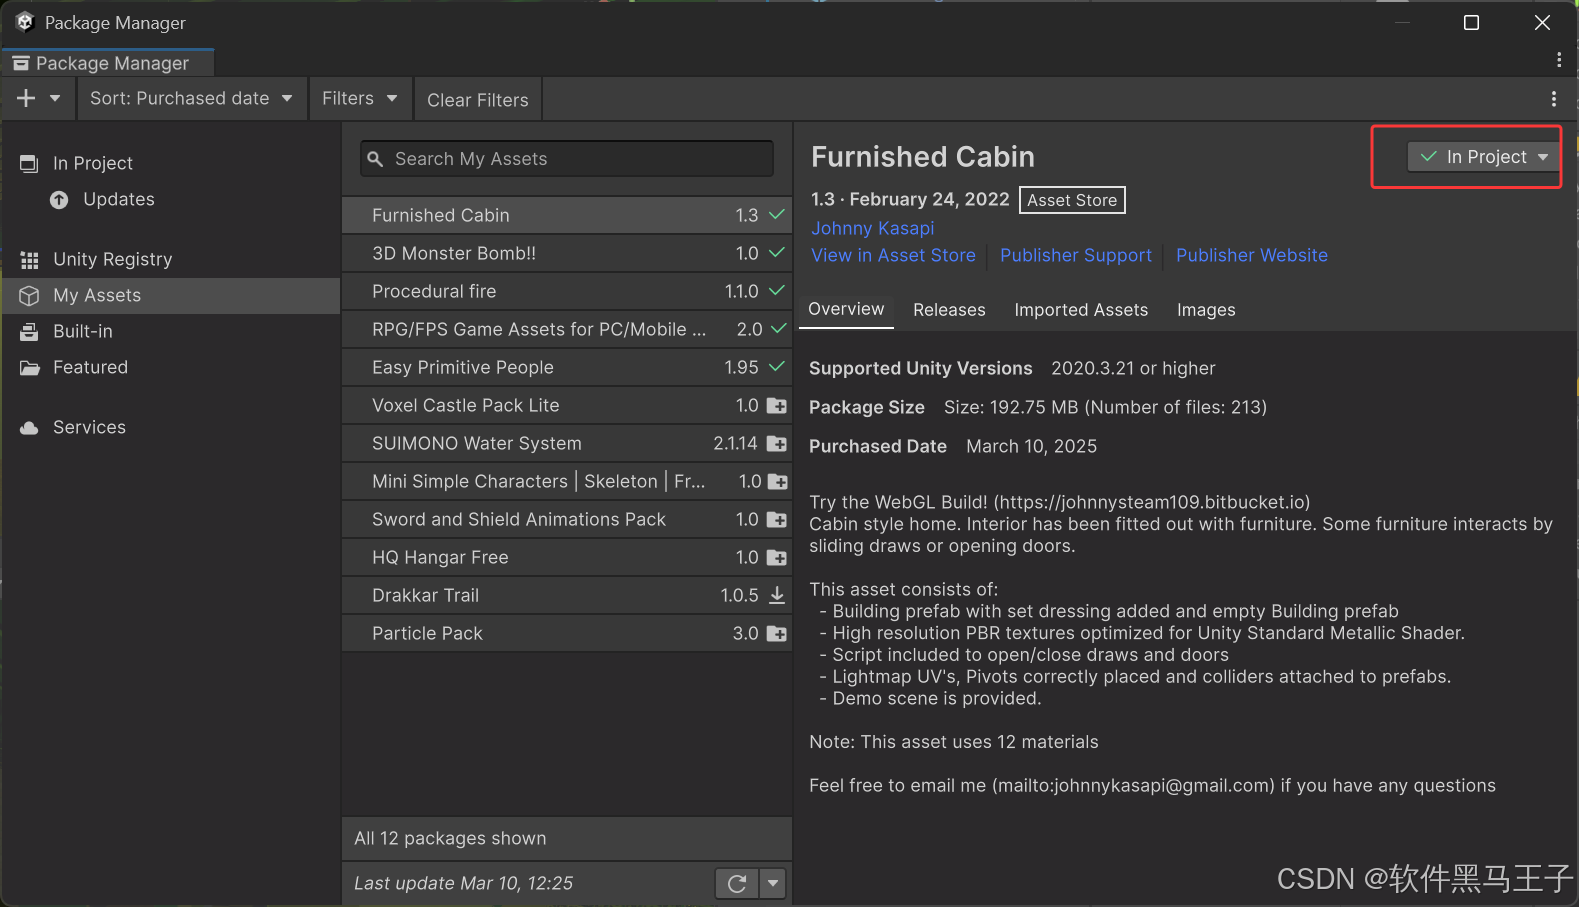Select My Assets in the sidebar

tap(171, 295)
